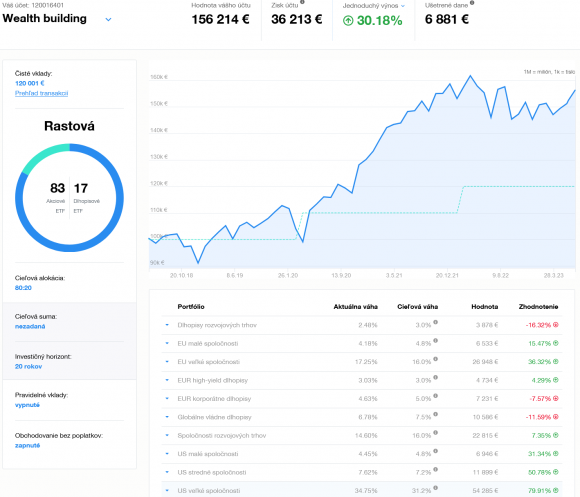Click info icon for EUR high-yield dlhopisy target weight
This screenshot has height=497, width=580.
(435, 377)
